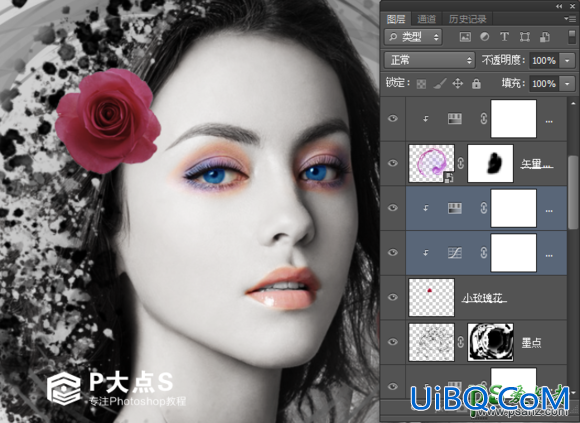
Task: Select the 小玫瑰花 layer thumbnail
Action: tap(431, 298)
